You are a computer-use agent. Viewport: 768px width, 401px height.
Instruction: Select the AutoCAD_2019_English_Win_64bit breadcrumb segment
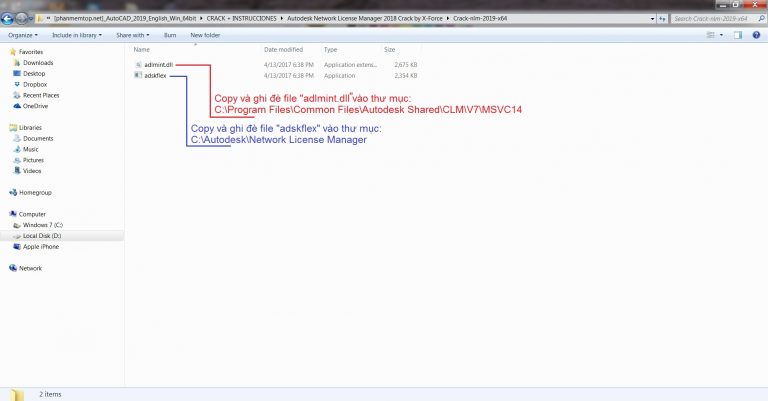click(x=124, y=19)
